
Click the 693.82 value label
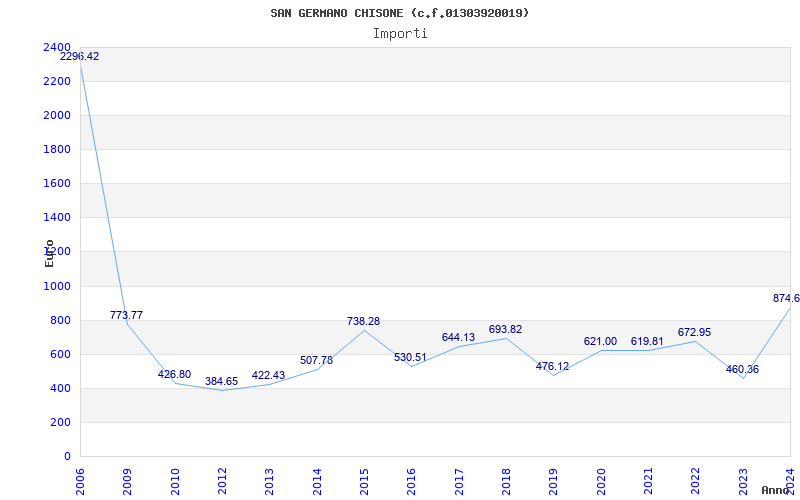coord(505,330)
